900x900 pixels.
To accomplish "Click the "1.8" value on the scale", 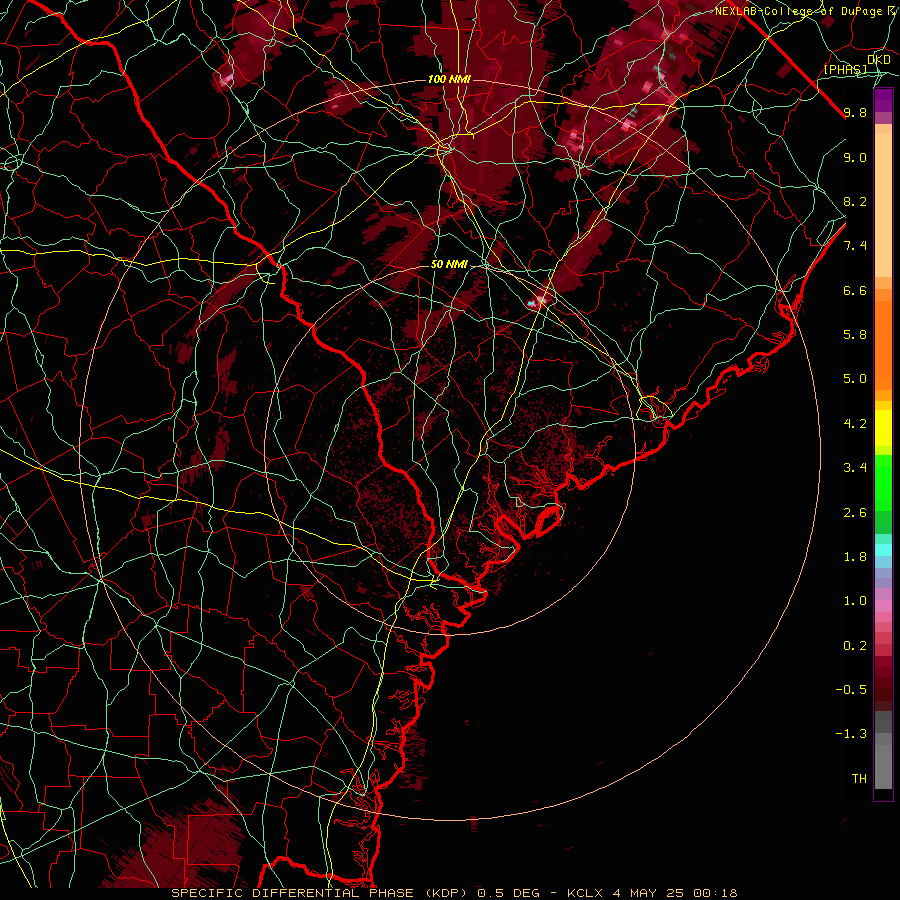I will tap(855, 557).
